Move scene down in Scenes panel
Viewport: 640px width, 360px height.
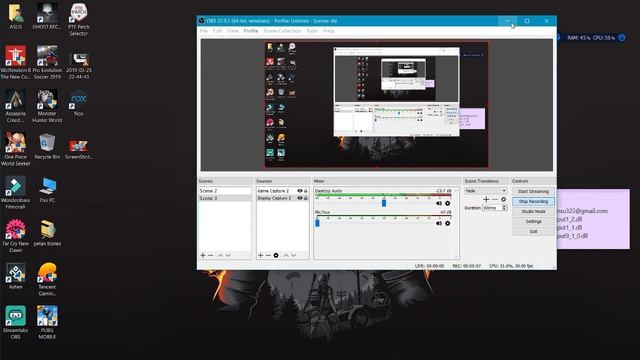228,255
